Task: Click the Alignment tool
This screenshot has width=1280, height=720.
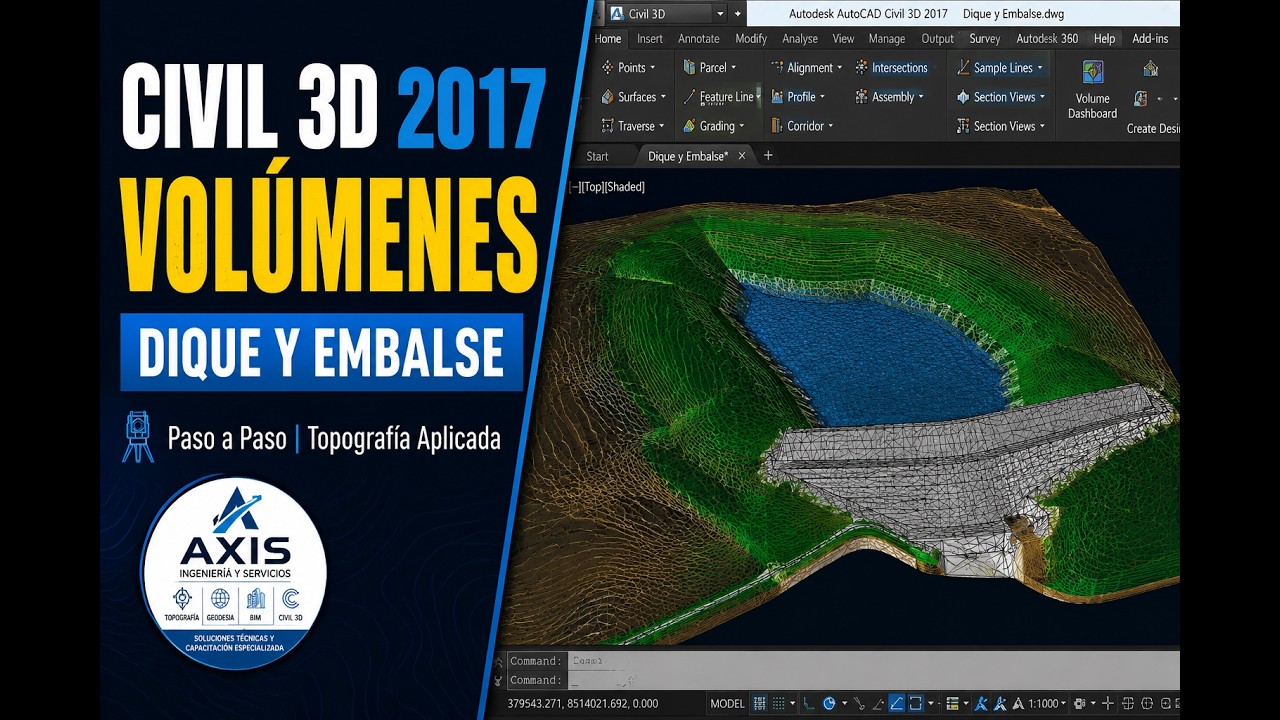Action: tap(807, 68)
